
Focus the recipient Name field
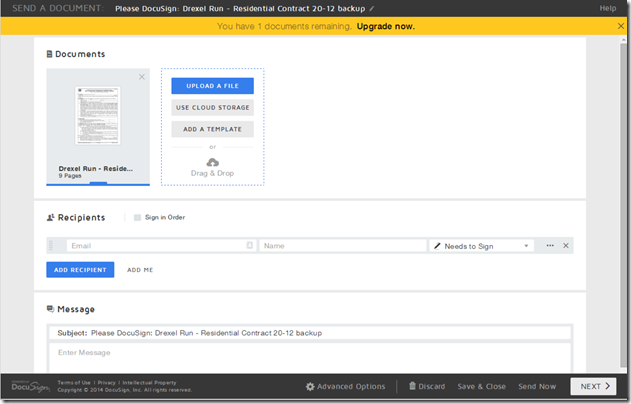tap(342, 245)
